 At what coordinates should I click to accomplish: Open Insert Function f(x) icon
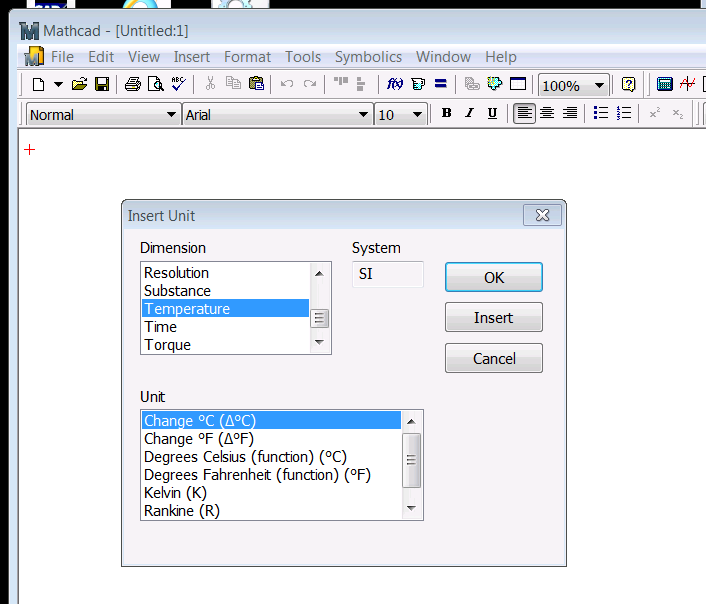(x=395, y=84)
